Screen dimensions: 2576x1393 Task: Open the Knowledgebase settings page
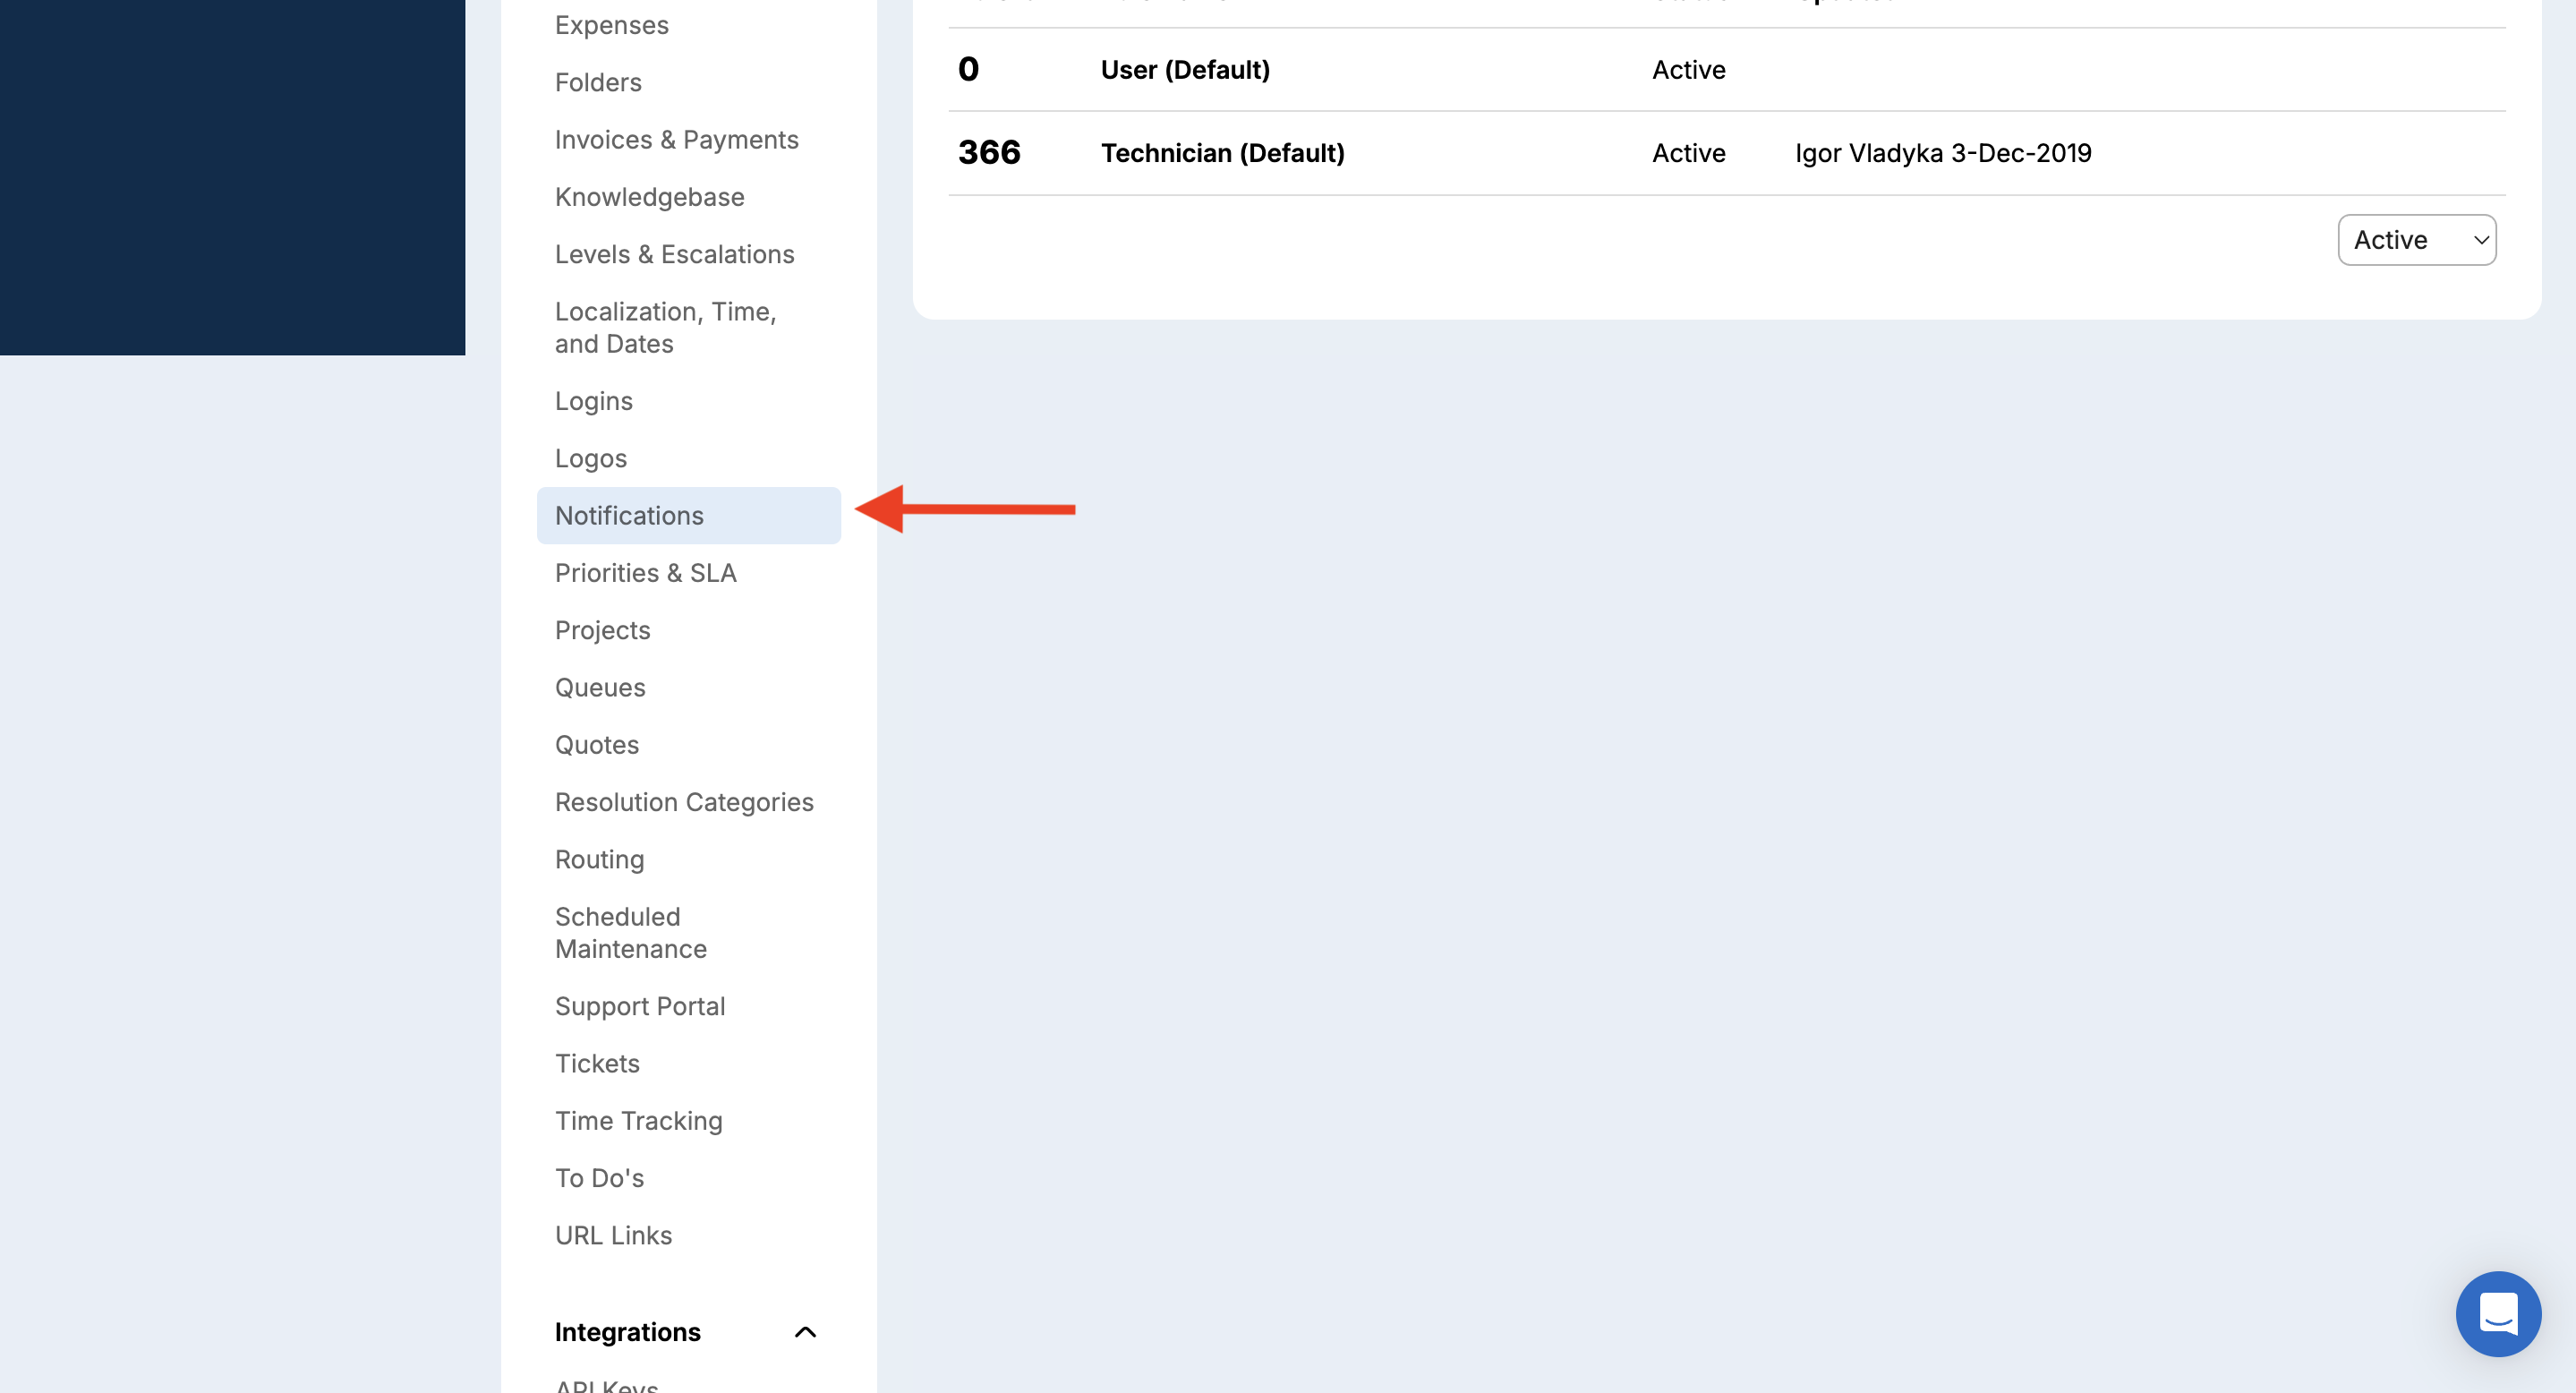649,197
